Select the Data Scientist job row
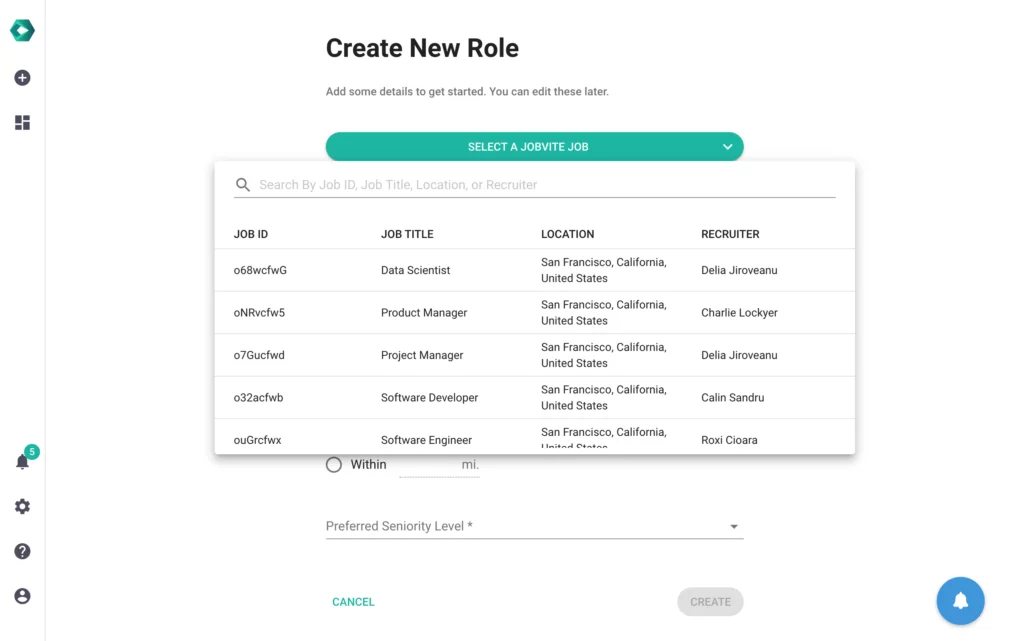This screenshot has height=641, width=1024. click(535, 270)
